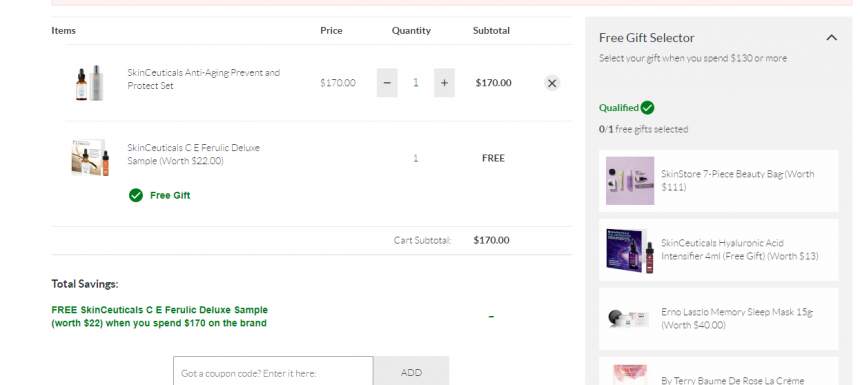Increase quantity with the plus button
Viewport: 860px width, 385px height.
(444, 83)
